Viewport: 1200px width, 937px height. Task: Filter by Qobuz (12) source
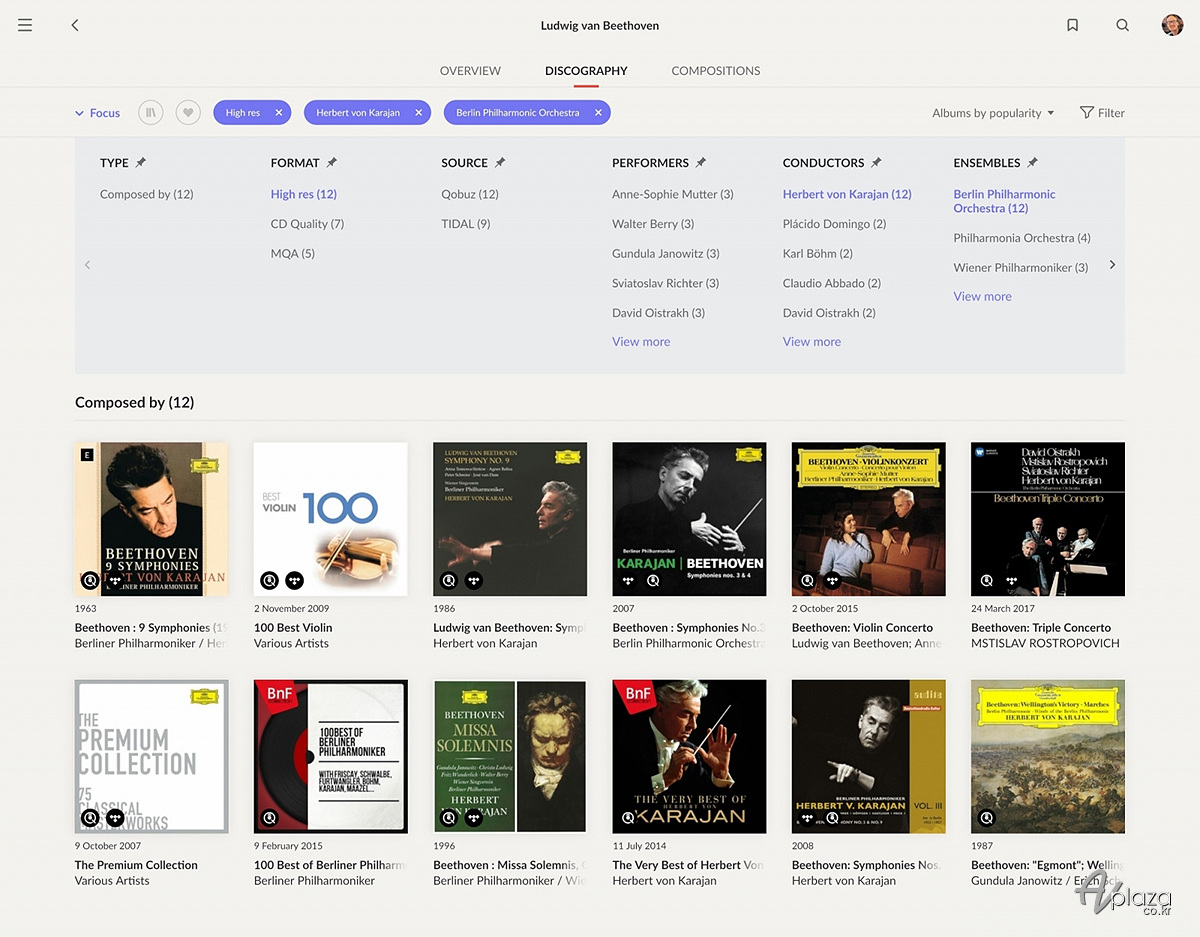[470, 194]
